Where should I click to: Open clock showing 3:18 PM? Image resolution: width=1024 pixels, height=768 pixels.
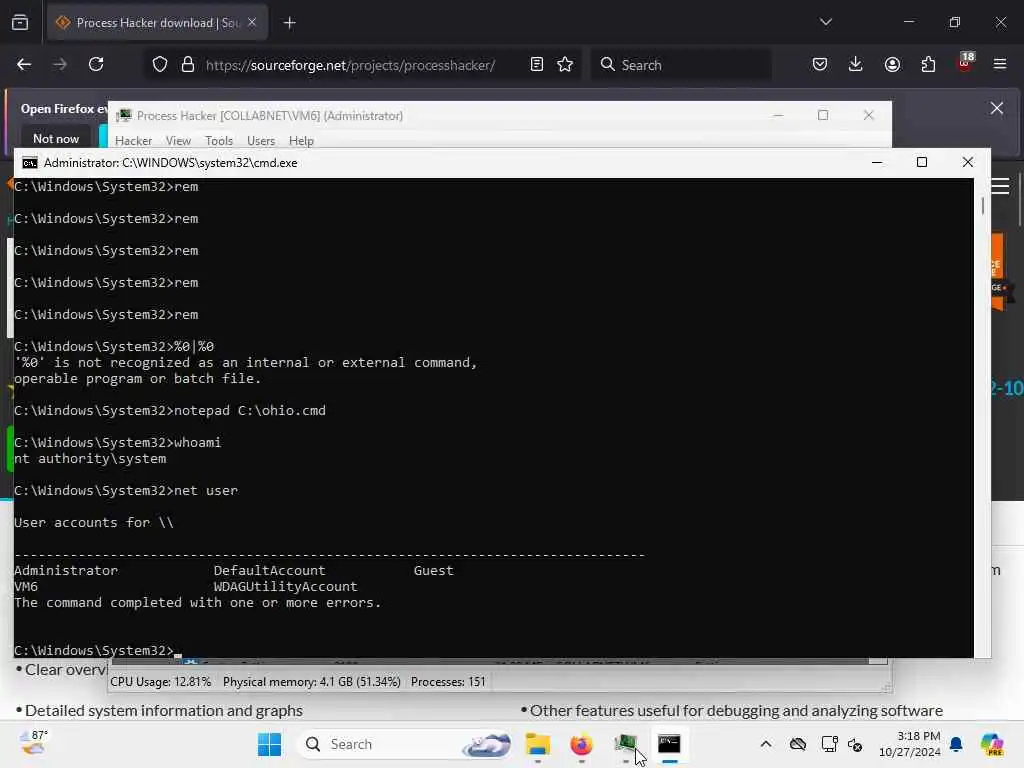[909, 744]
